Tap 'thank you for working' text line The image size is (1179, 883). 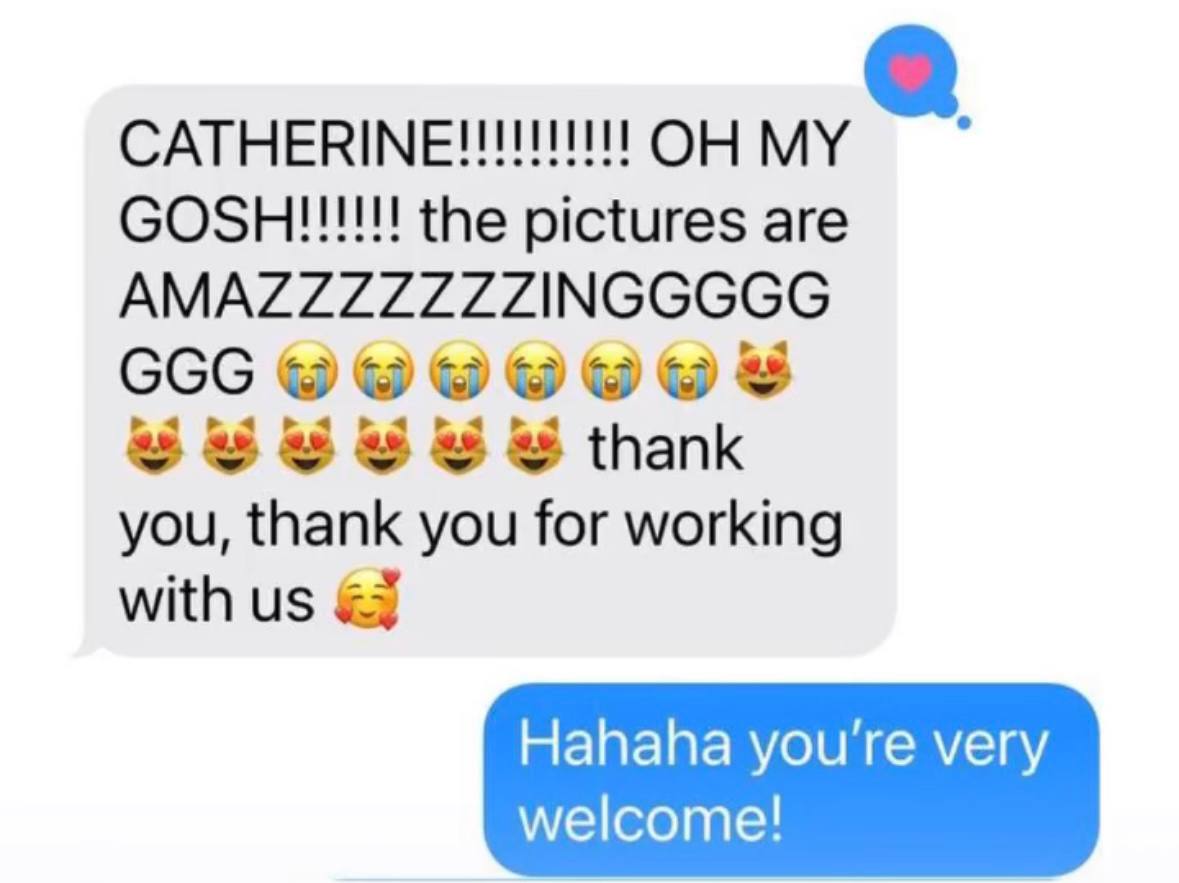(x=481, y=526)
